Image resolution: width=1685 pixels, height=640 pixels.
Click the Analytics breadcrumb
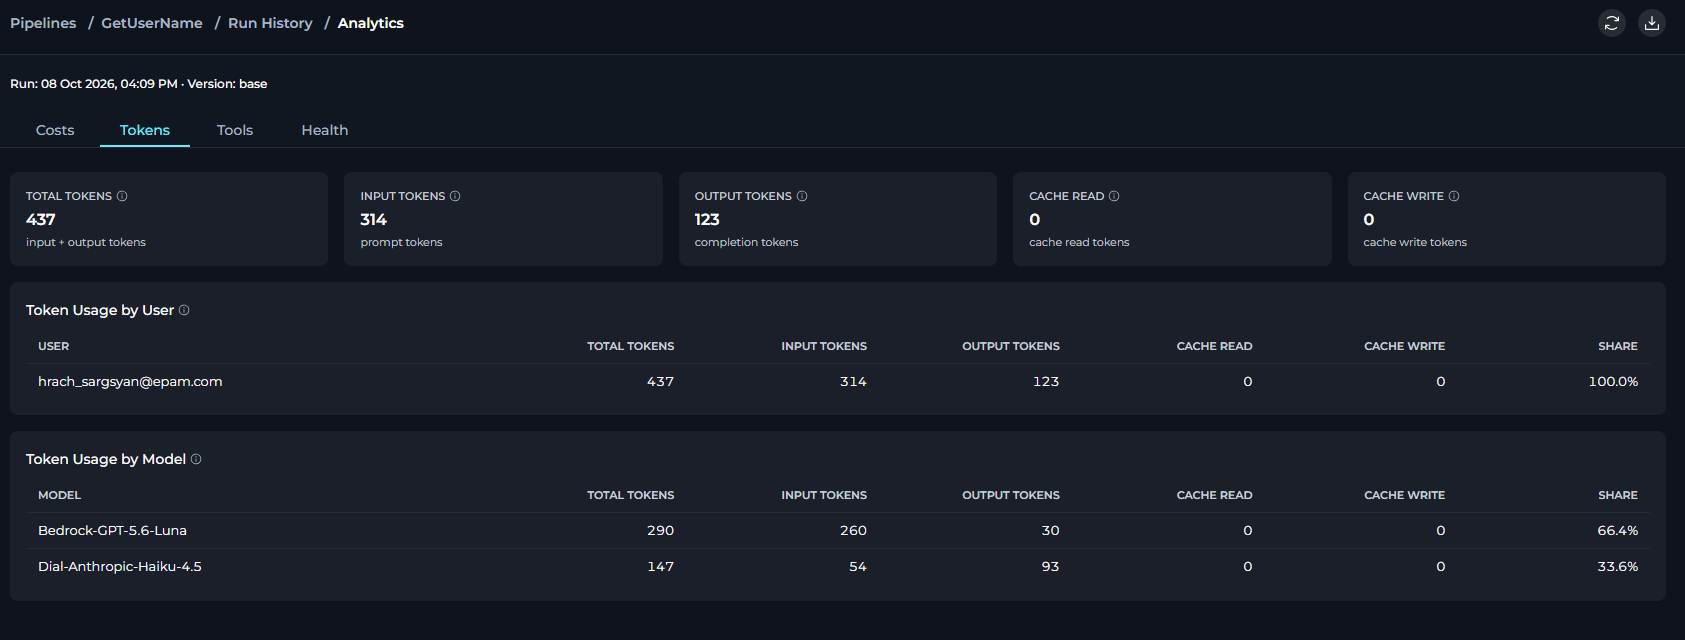click(x=371, y=23)
